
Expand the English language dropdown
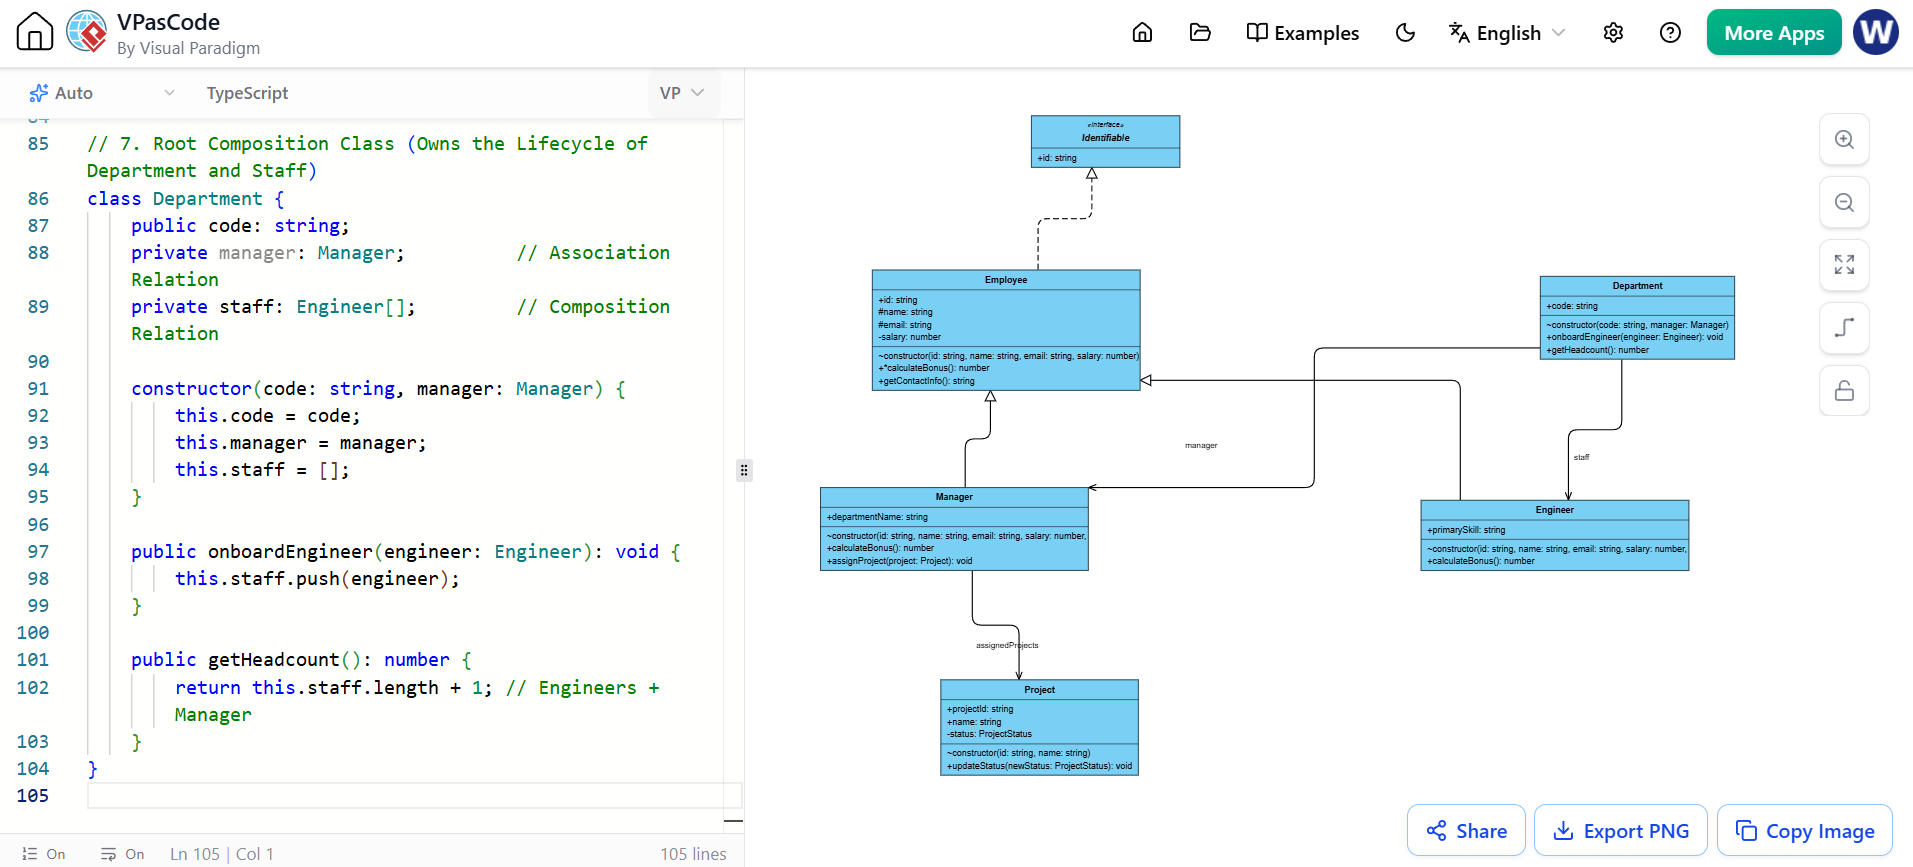pyautogui.click(x=1507, y=33)
